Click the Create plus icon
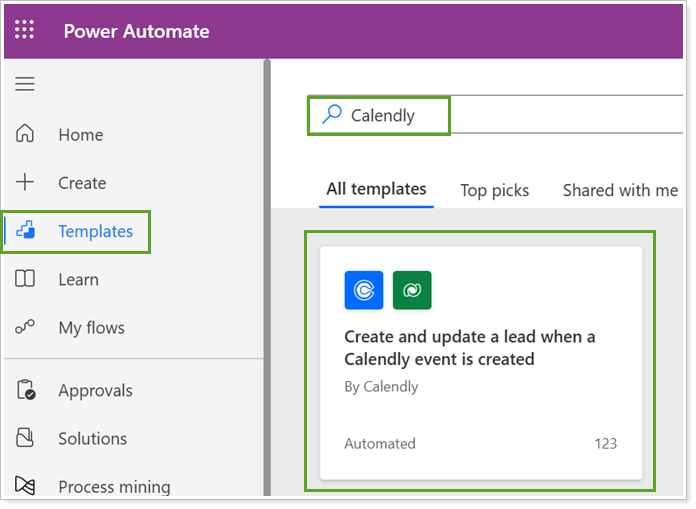 (x=25, y=183)
